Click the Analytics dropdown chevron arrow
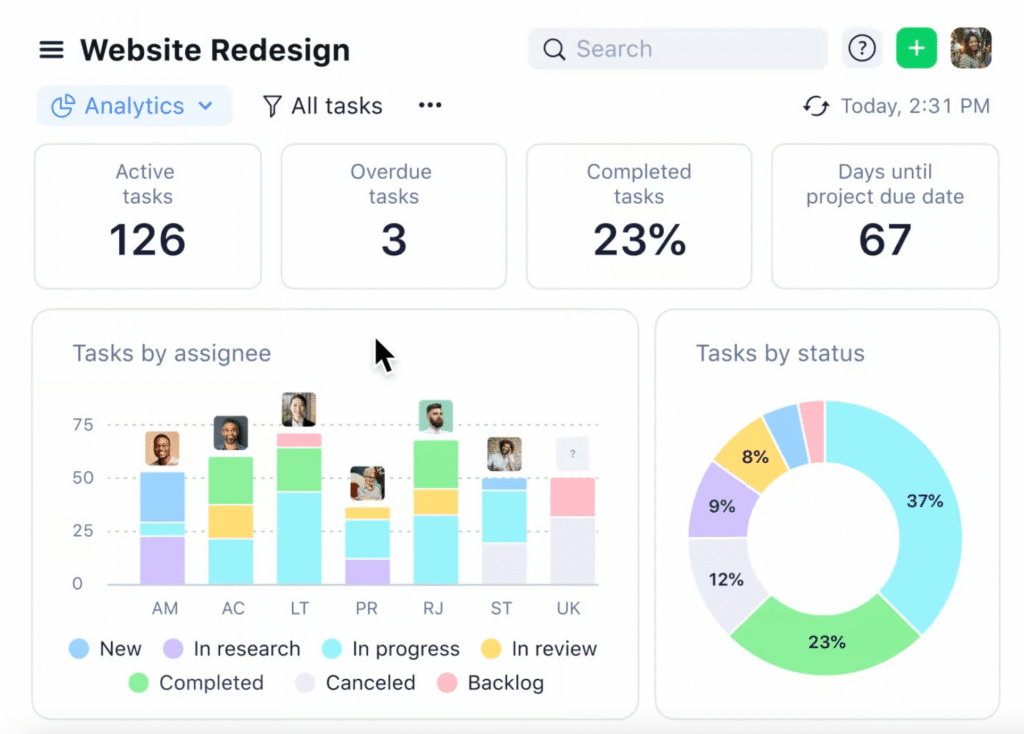The height and width of the screenshot is (734, 1024). (205, 106)
